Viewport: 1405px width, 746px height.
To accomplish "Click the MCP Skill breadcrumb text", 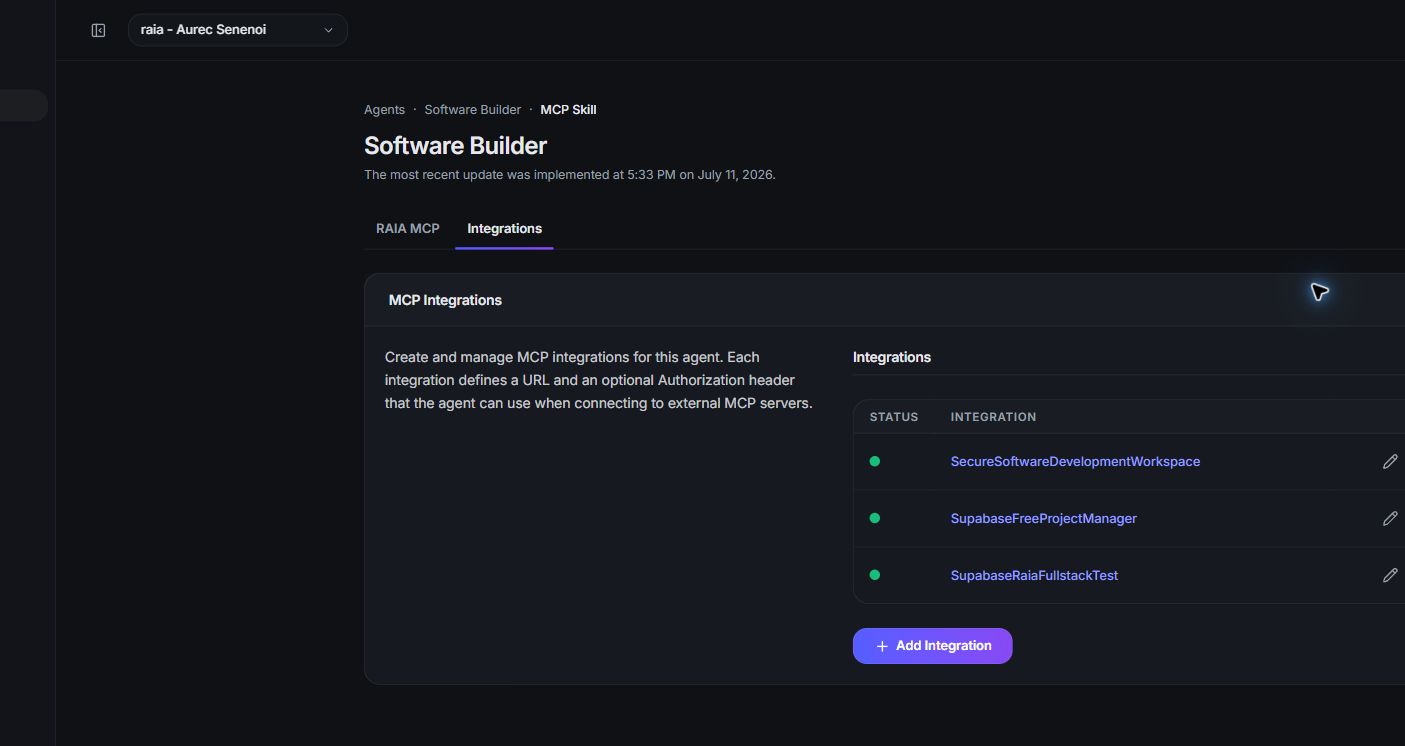I will coord(568,110).
